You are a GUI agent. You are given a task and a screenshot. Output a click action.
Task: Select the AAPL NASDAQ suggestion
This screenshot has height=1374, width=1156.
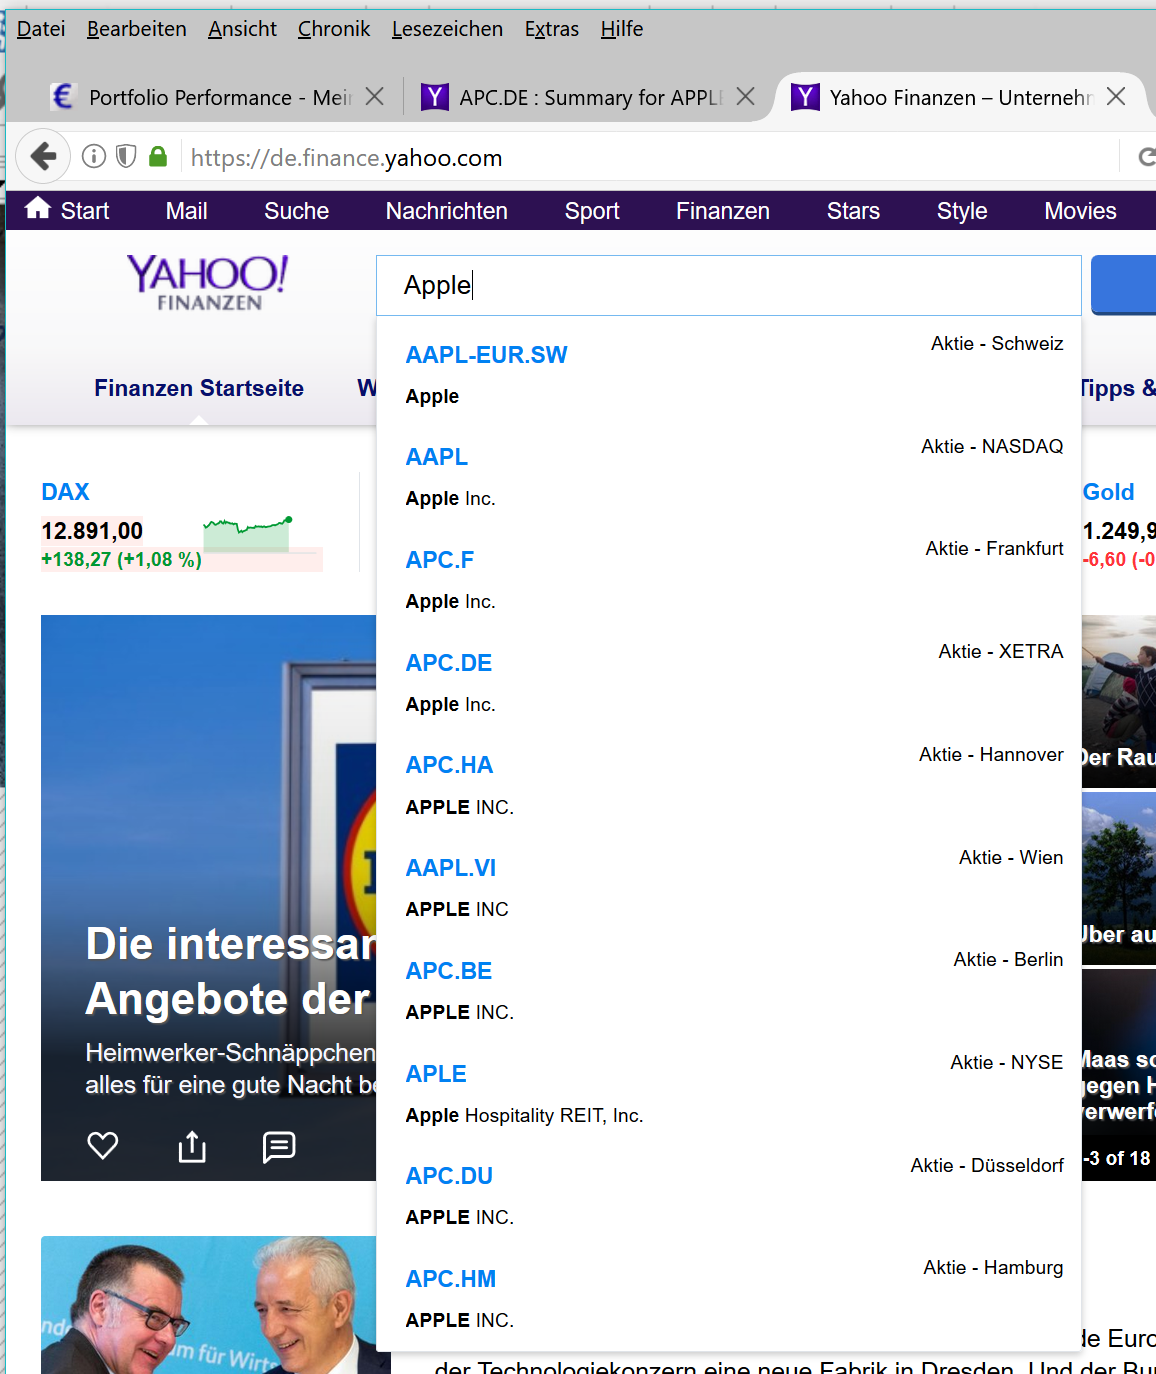coord(729,472)
